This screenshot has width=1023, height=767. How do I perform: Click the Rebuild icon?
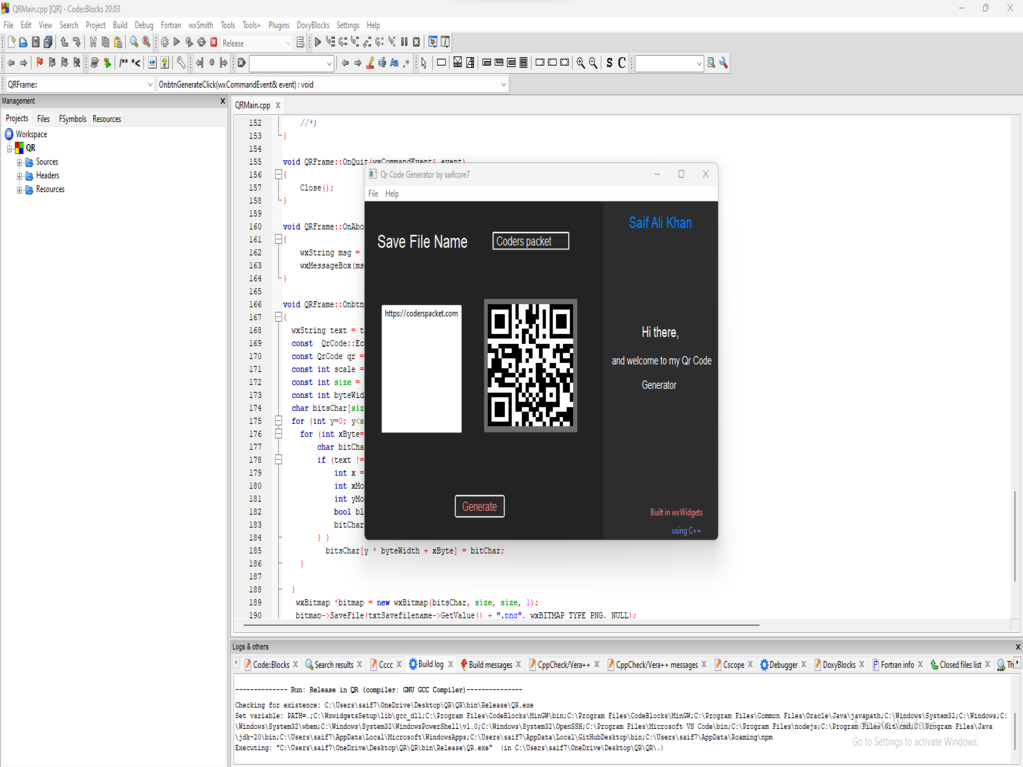[201, 42]
